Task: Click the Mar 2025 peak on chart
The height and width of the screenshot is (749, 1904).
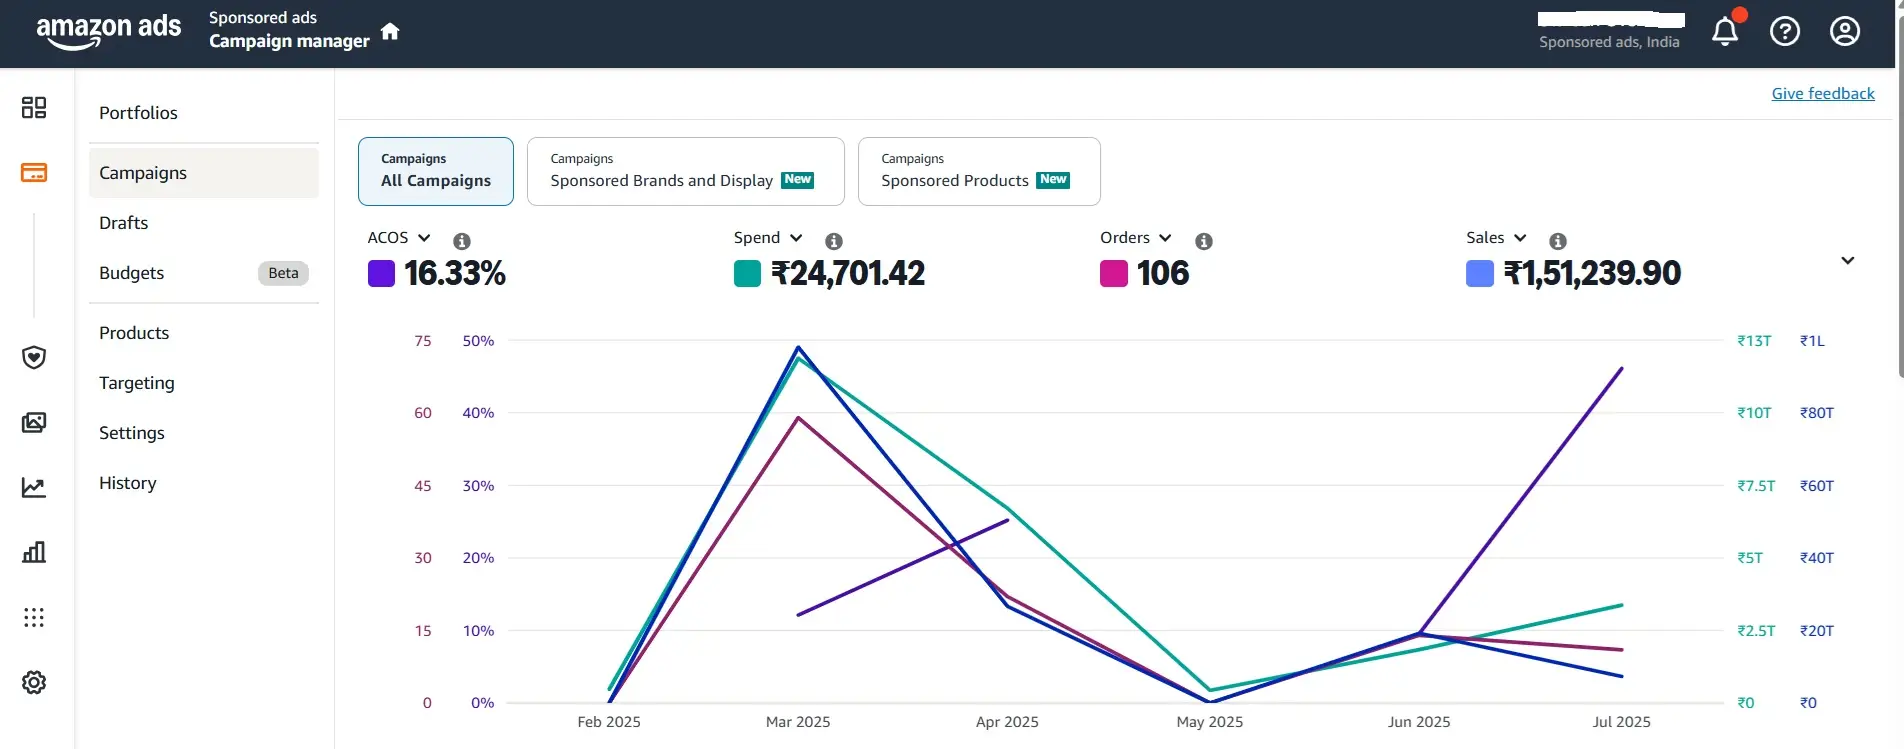Action: [x=798, y=348]
